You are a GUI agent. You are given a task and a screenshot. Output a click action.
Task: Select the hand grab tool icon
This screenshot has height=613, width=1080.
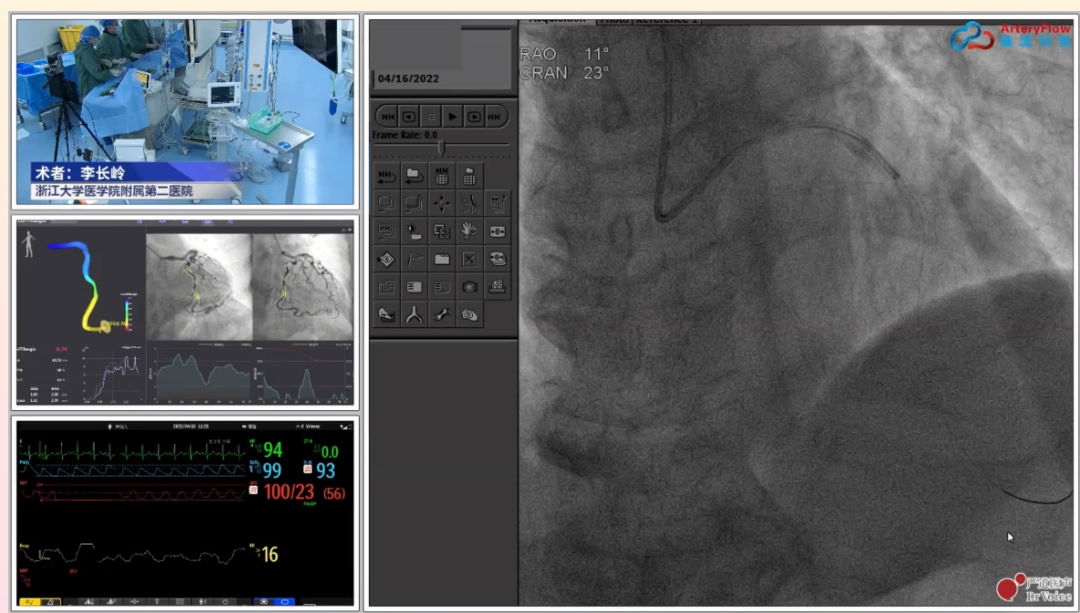pyautogui.click(x=469, y=231)
